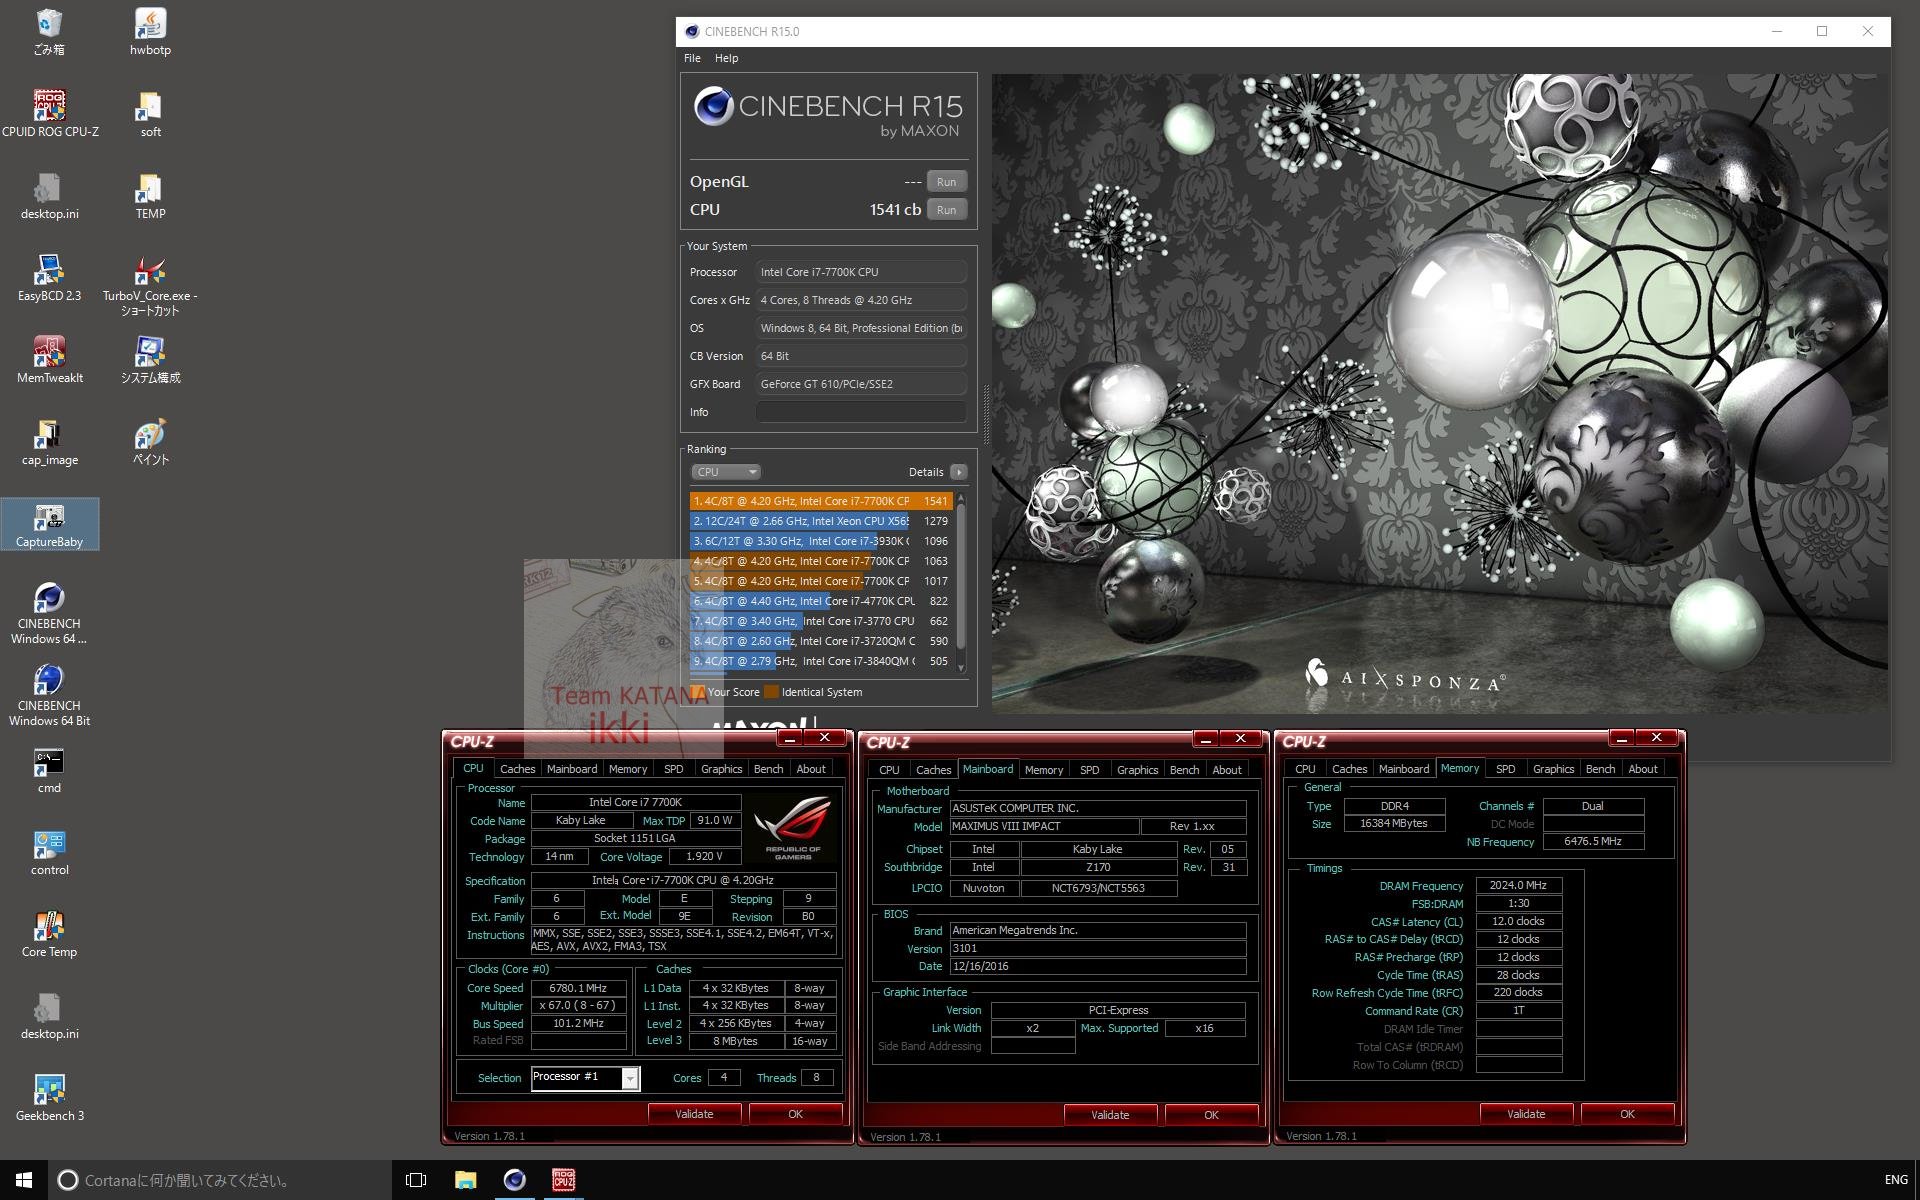The width and height of the screenshot is (1920, 1200).
Task: Open the Recycle Bin desktop icon
Action: [x=49, y=32]
